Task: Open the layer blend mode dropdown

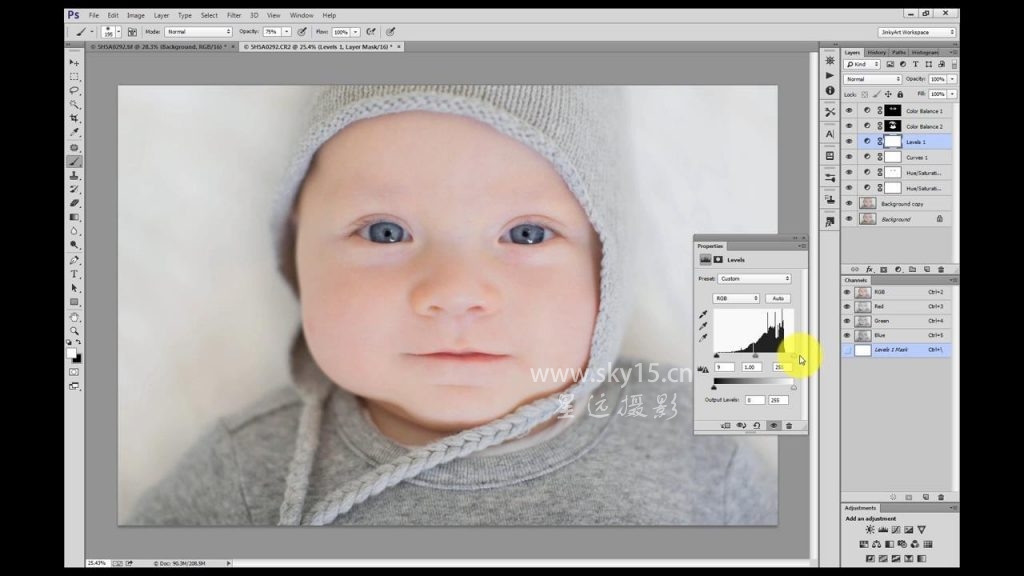Action: pos(872,79)
